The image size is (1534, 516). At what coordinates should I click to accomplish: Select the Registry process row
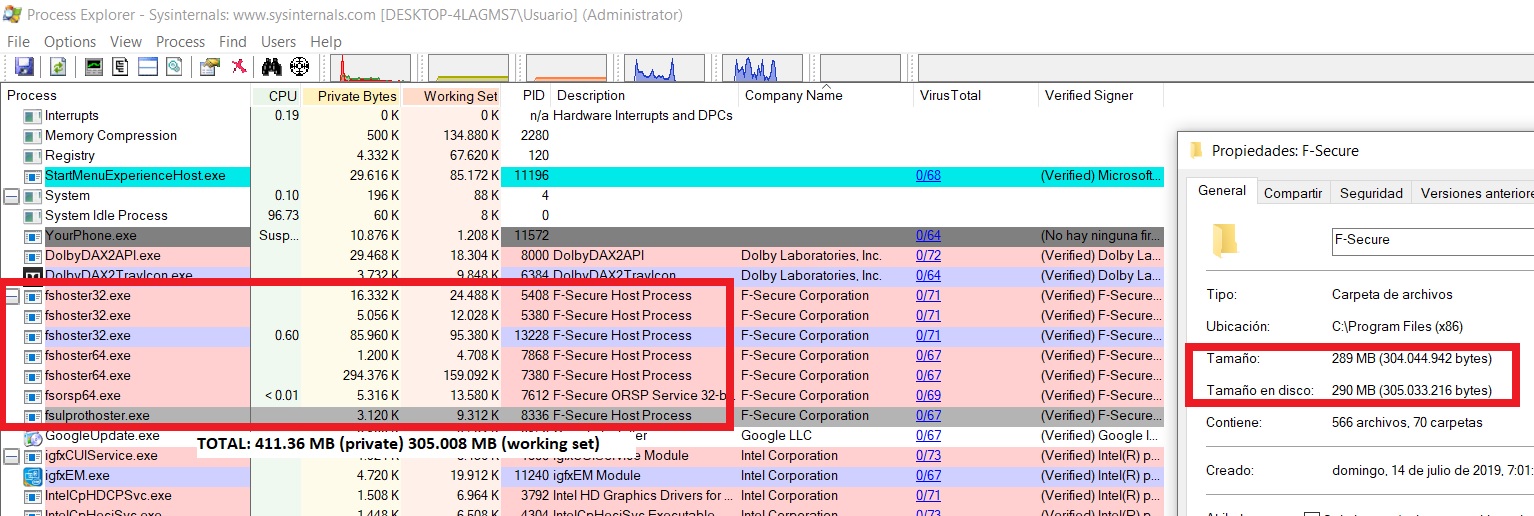583,155
